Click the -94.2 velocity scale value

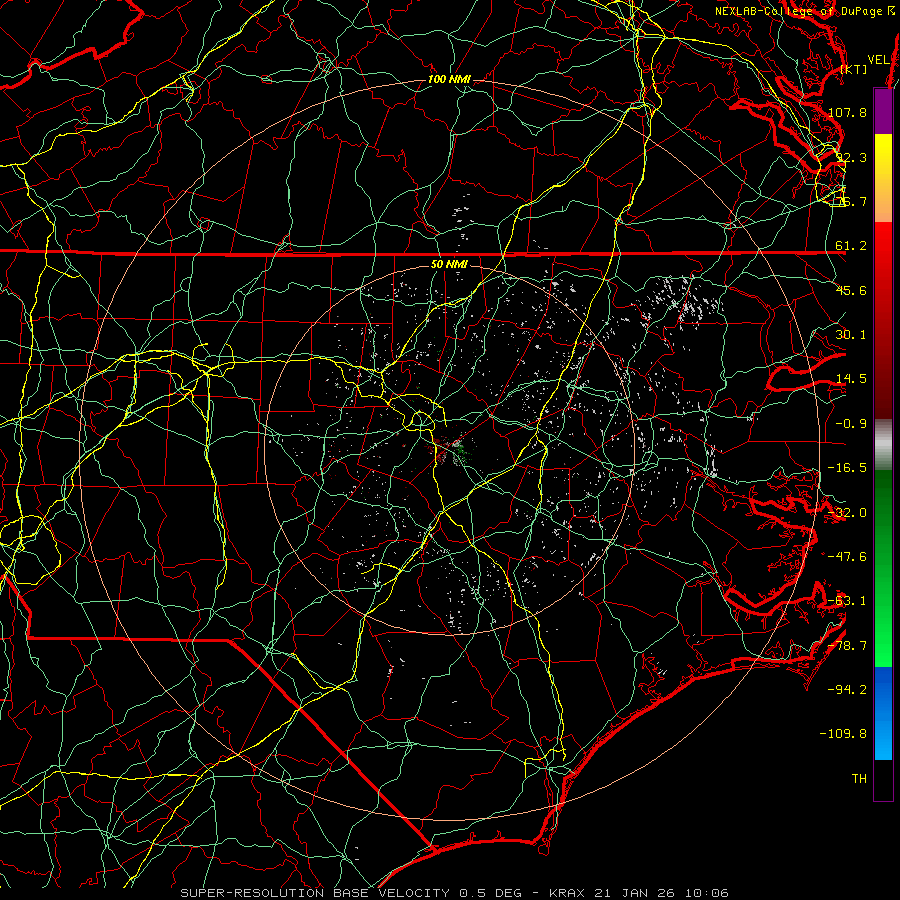tap(847, 690)
